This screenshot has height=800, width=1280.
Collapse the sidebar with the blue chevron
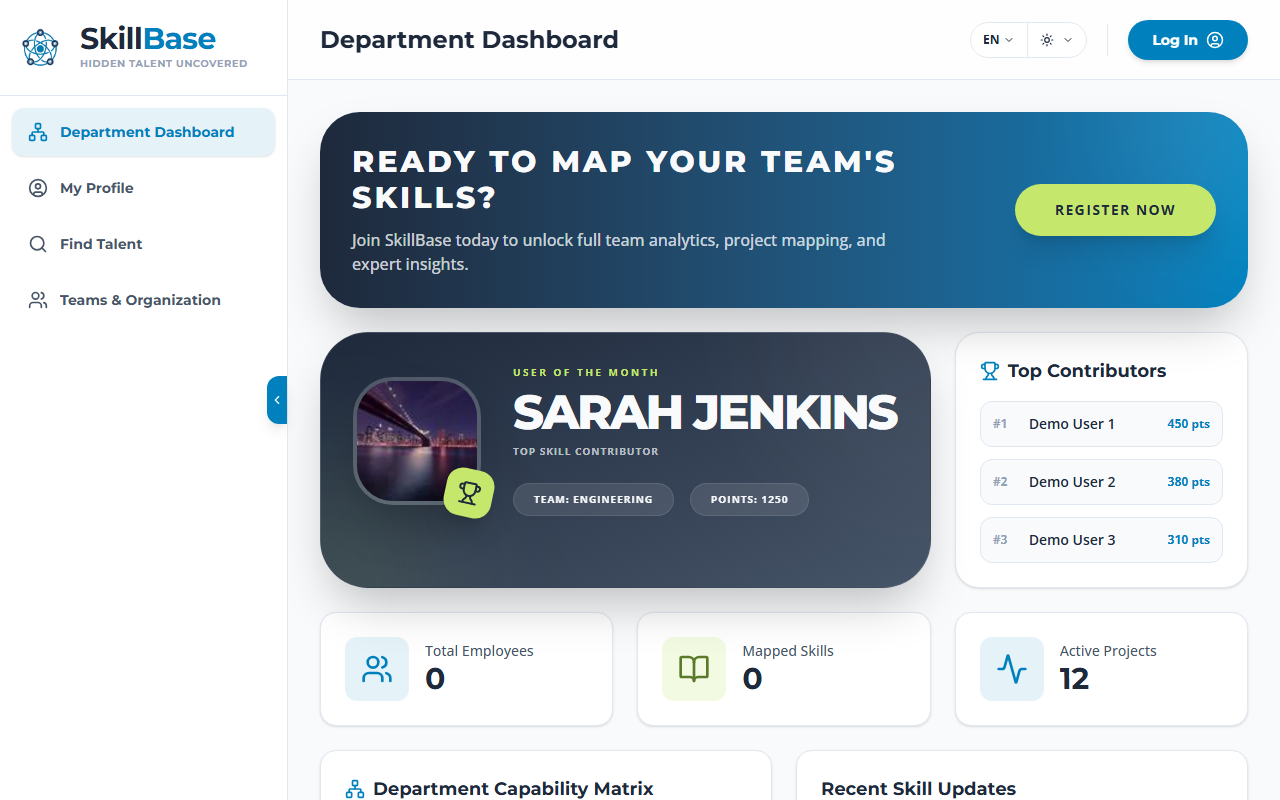coord(277,400)
